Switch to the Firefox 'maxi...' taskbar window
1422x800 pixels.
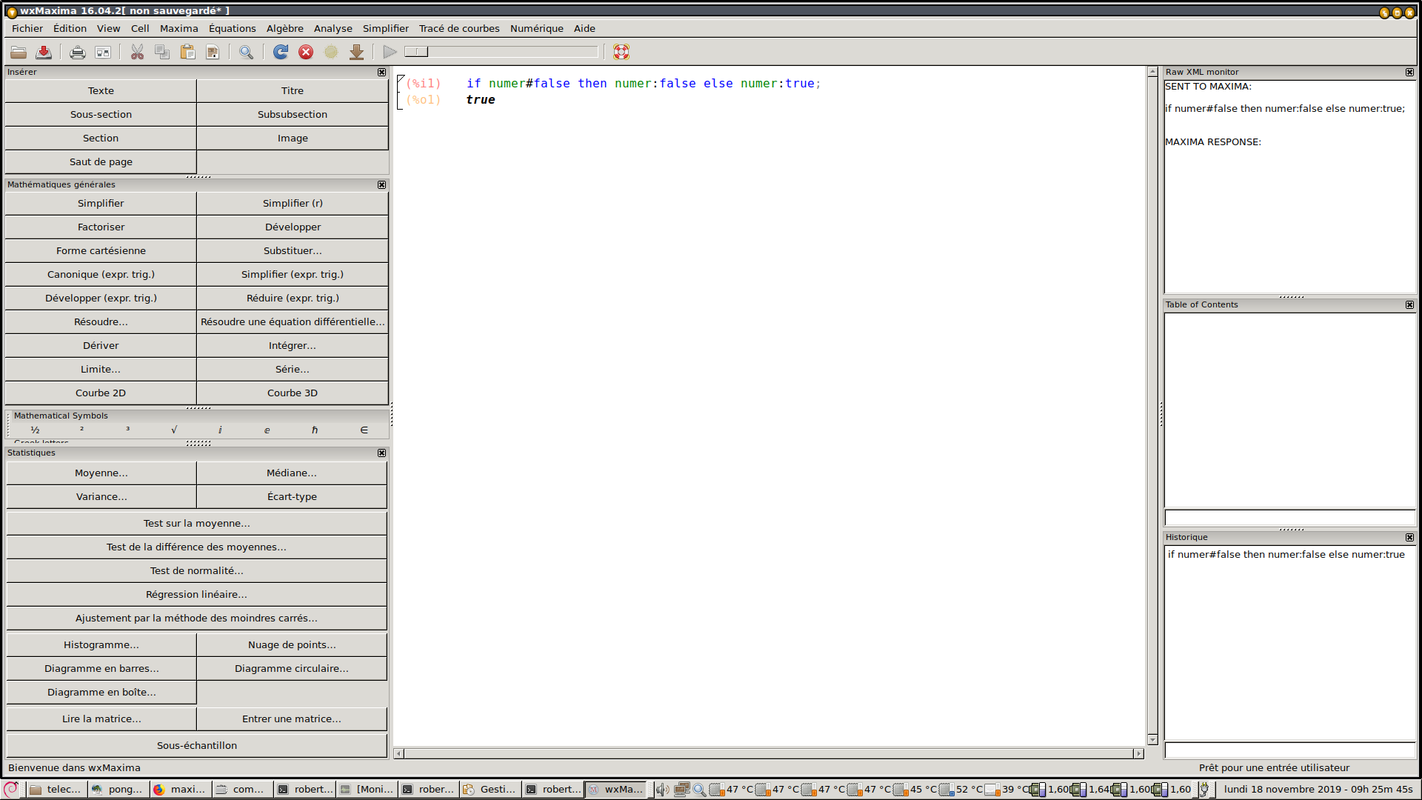pyautogui.click(x=179, y=789)
